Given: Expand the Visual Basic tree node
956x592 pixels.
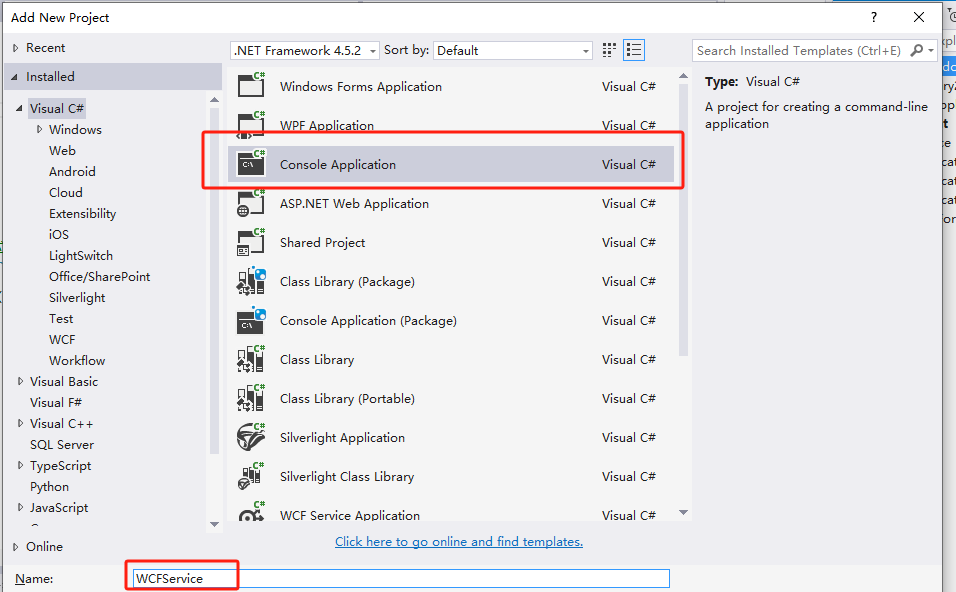Looking at the screenshot, I should coord(20,381).
